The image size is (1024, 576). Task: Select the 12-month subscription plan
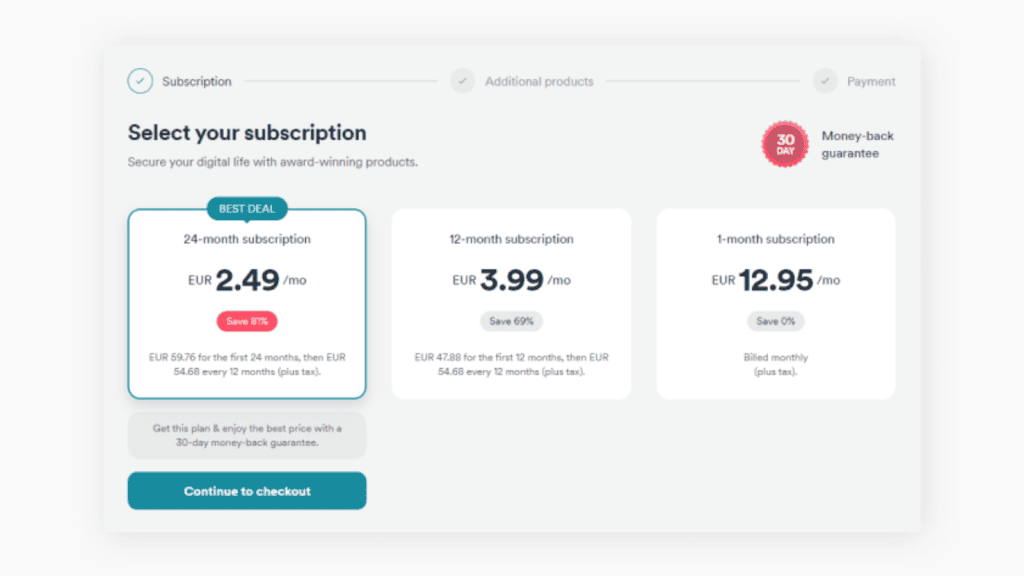point(511,302)
